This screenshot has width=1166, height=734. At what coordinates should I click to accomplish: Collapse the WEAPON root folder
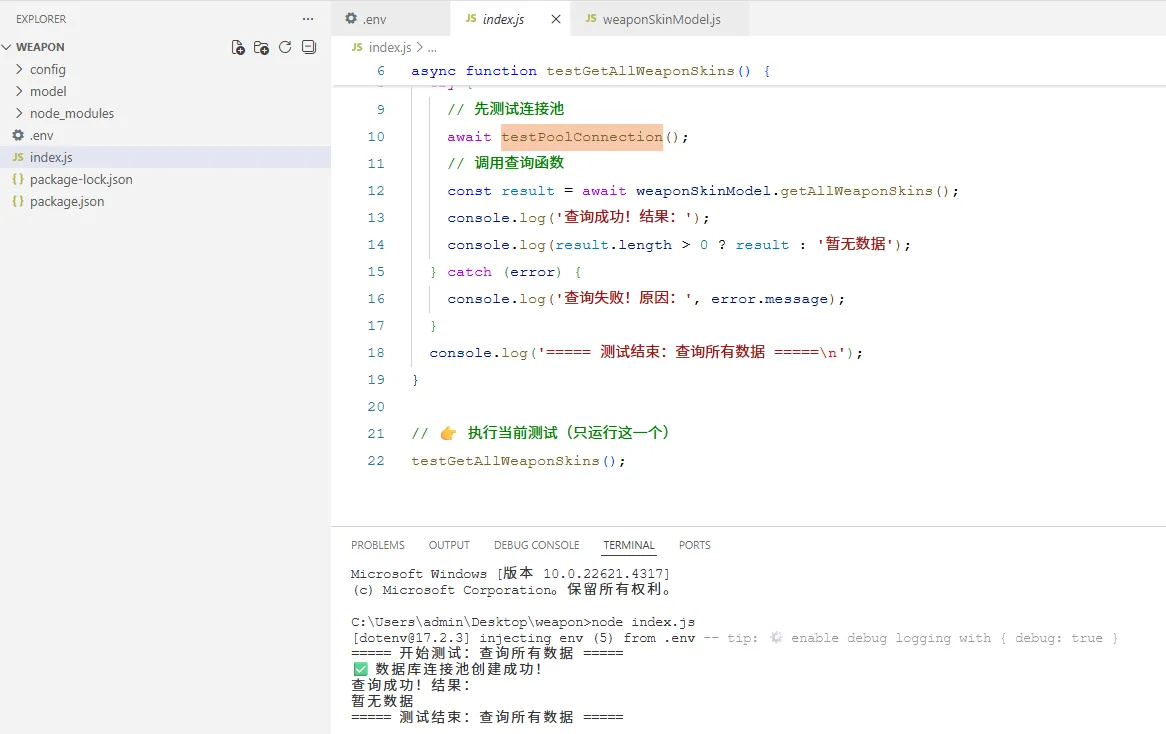pyautogui.click(x=7, y=47)
